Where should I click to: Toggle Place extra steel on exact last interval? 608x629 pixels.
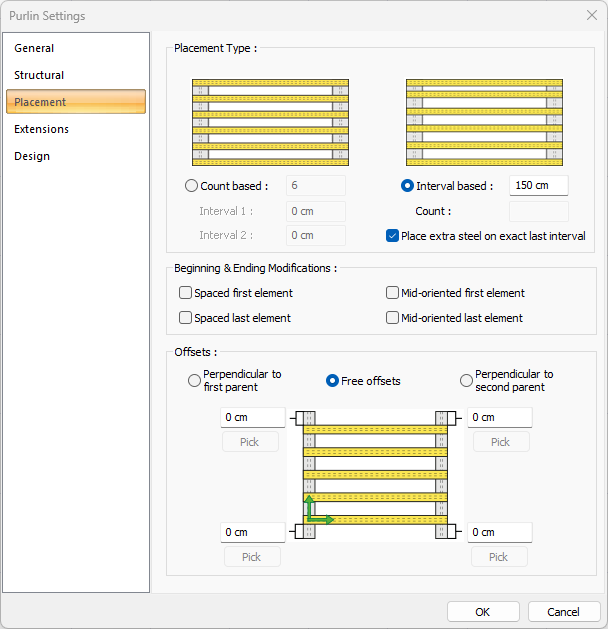coord(393,236)
